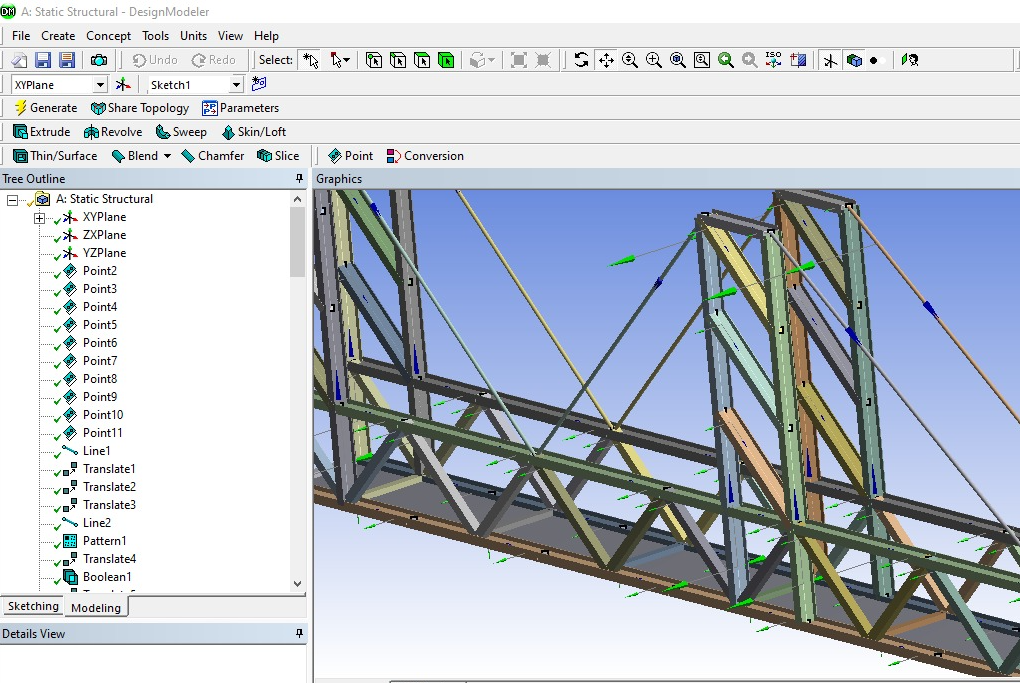
Task: Click the Look At face icon
Action: (909, 60)
